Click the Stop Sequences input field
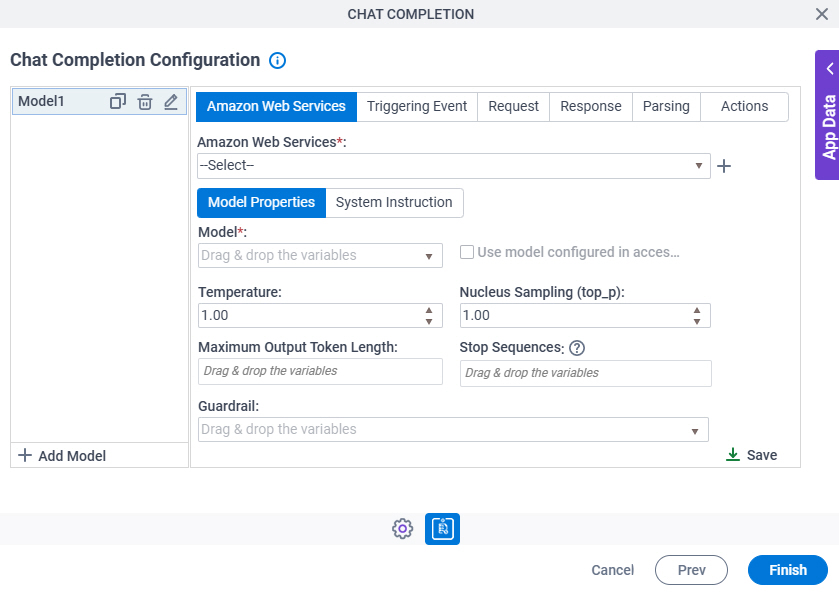839x593 pixels. (585, 373)
